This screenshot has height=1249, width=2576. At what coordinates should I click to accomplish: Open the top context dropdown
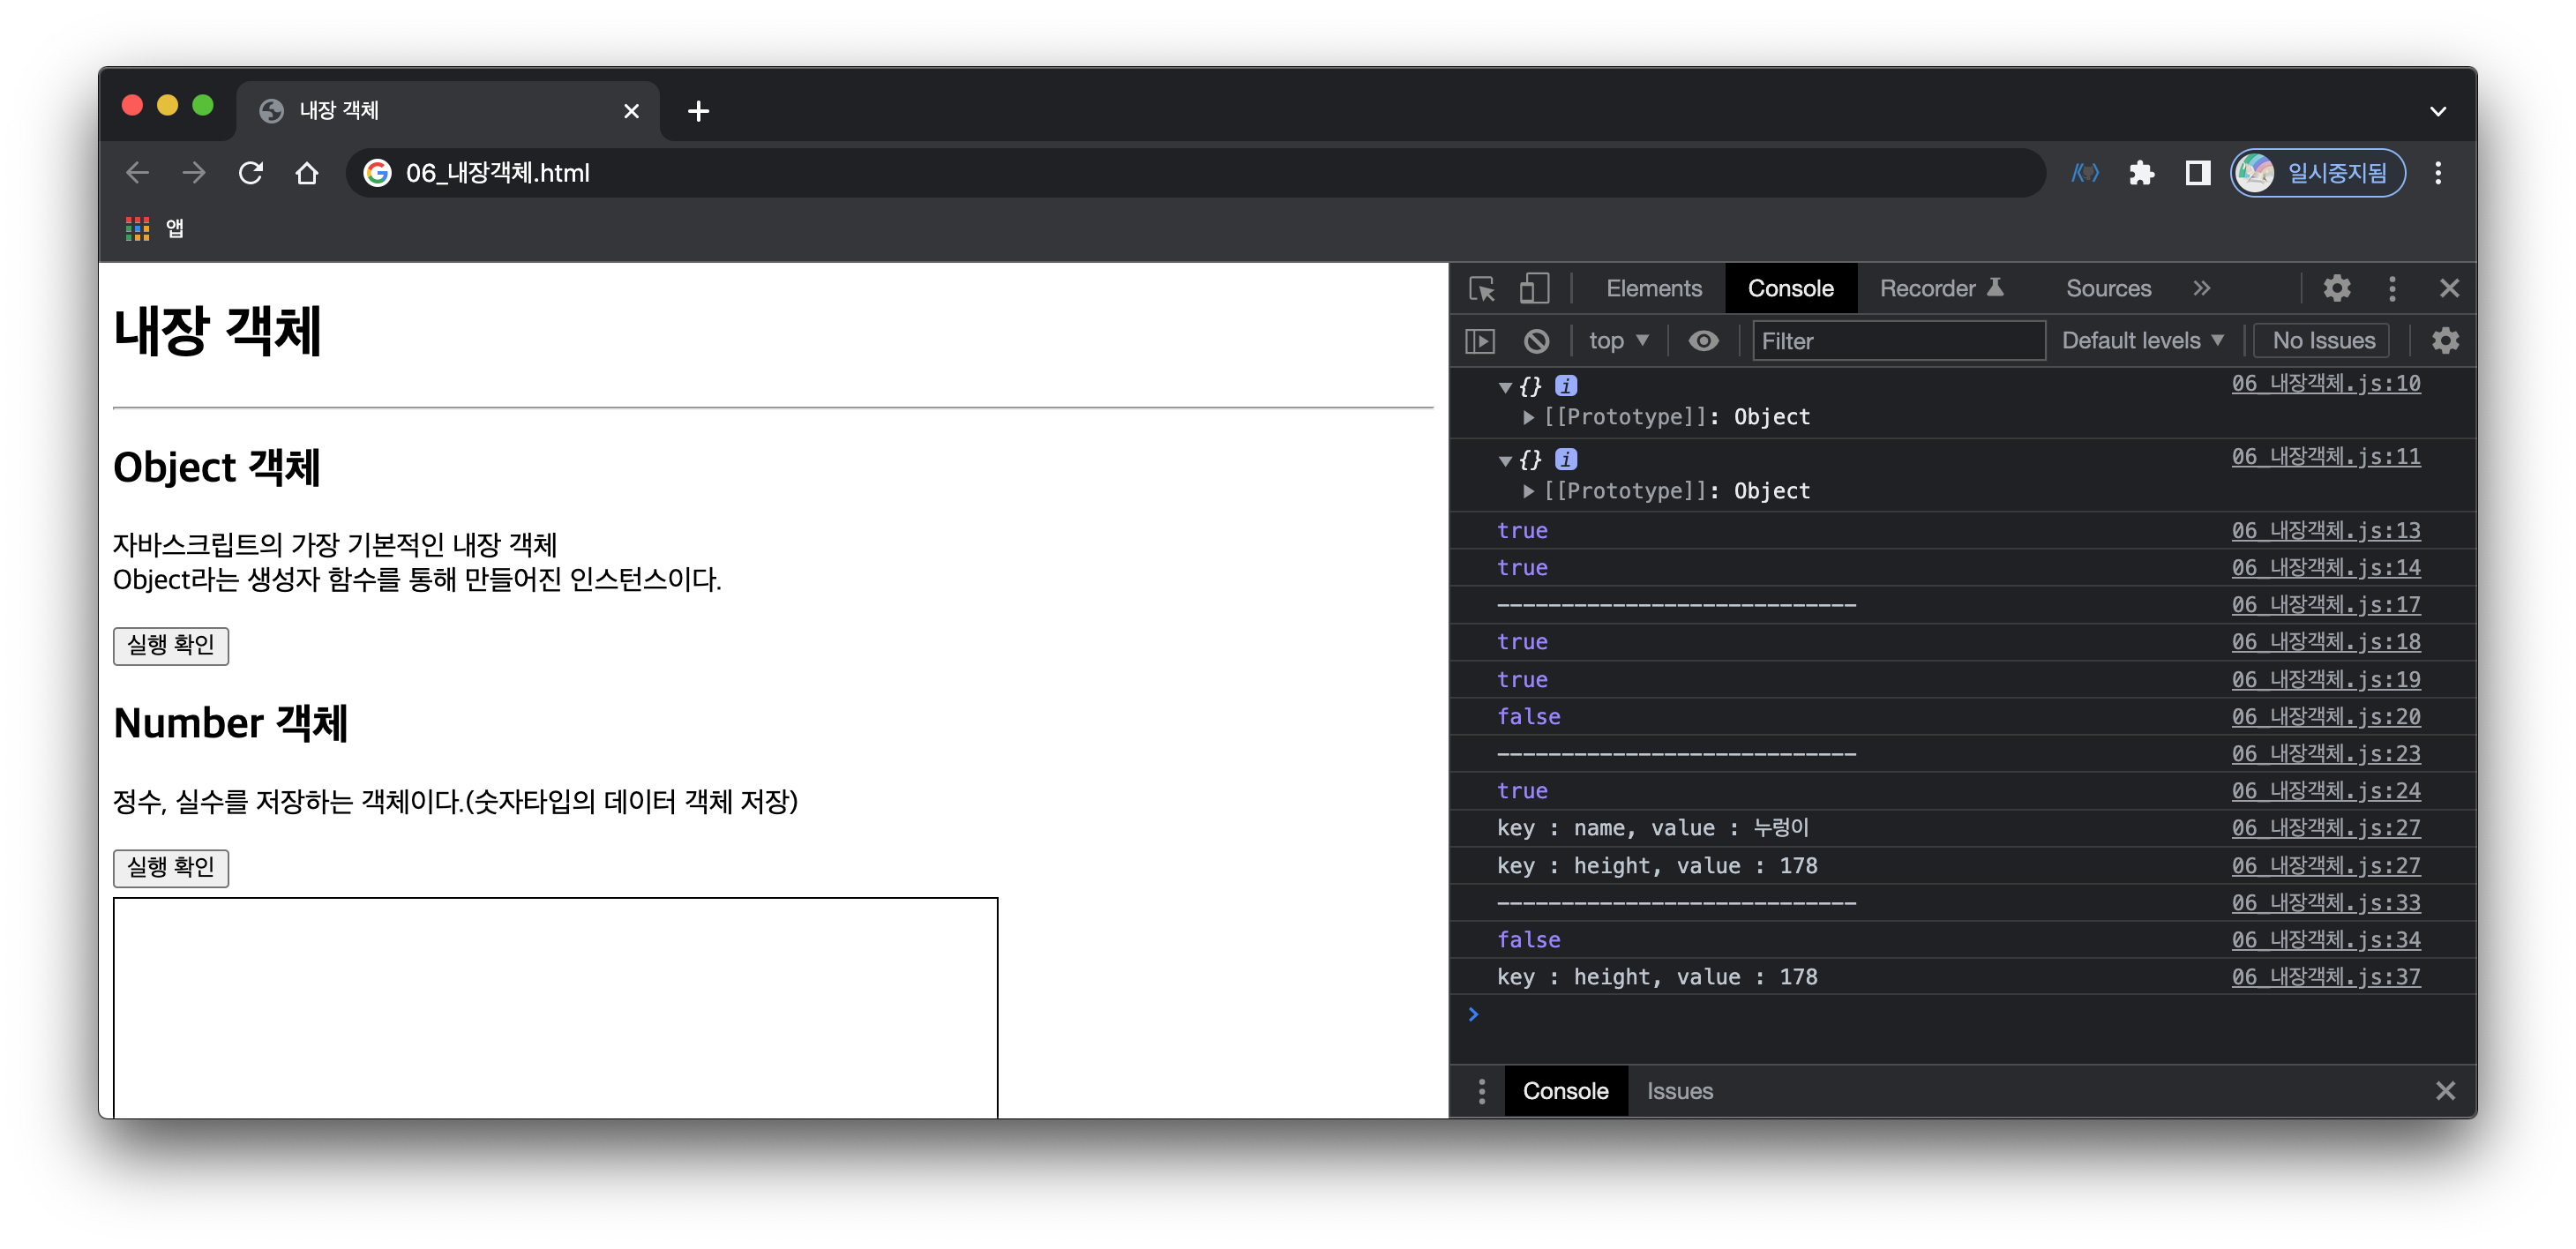(x=1617, y=341)
